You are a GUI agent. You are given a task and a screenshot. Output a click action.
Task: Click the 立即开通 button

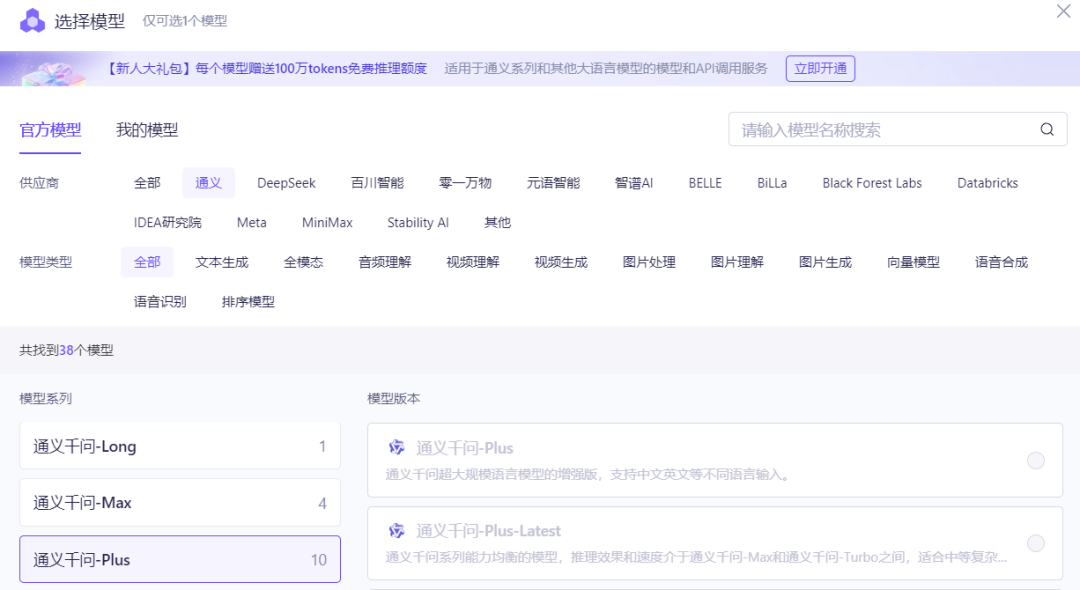click(819, 69)
